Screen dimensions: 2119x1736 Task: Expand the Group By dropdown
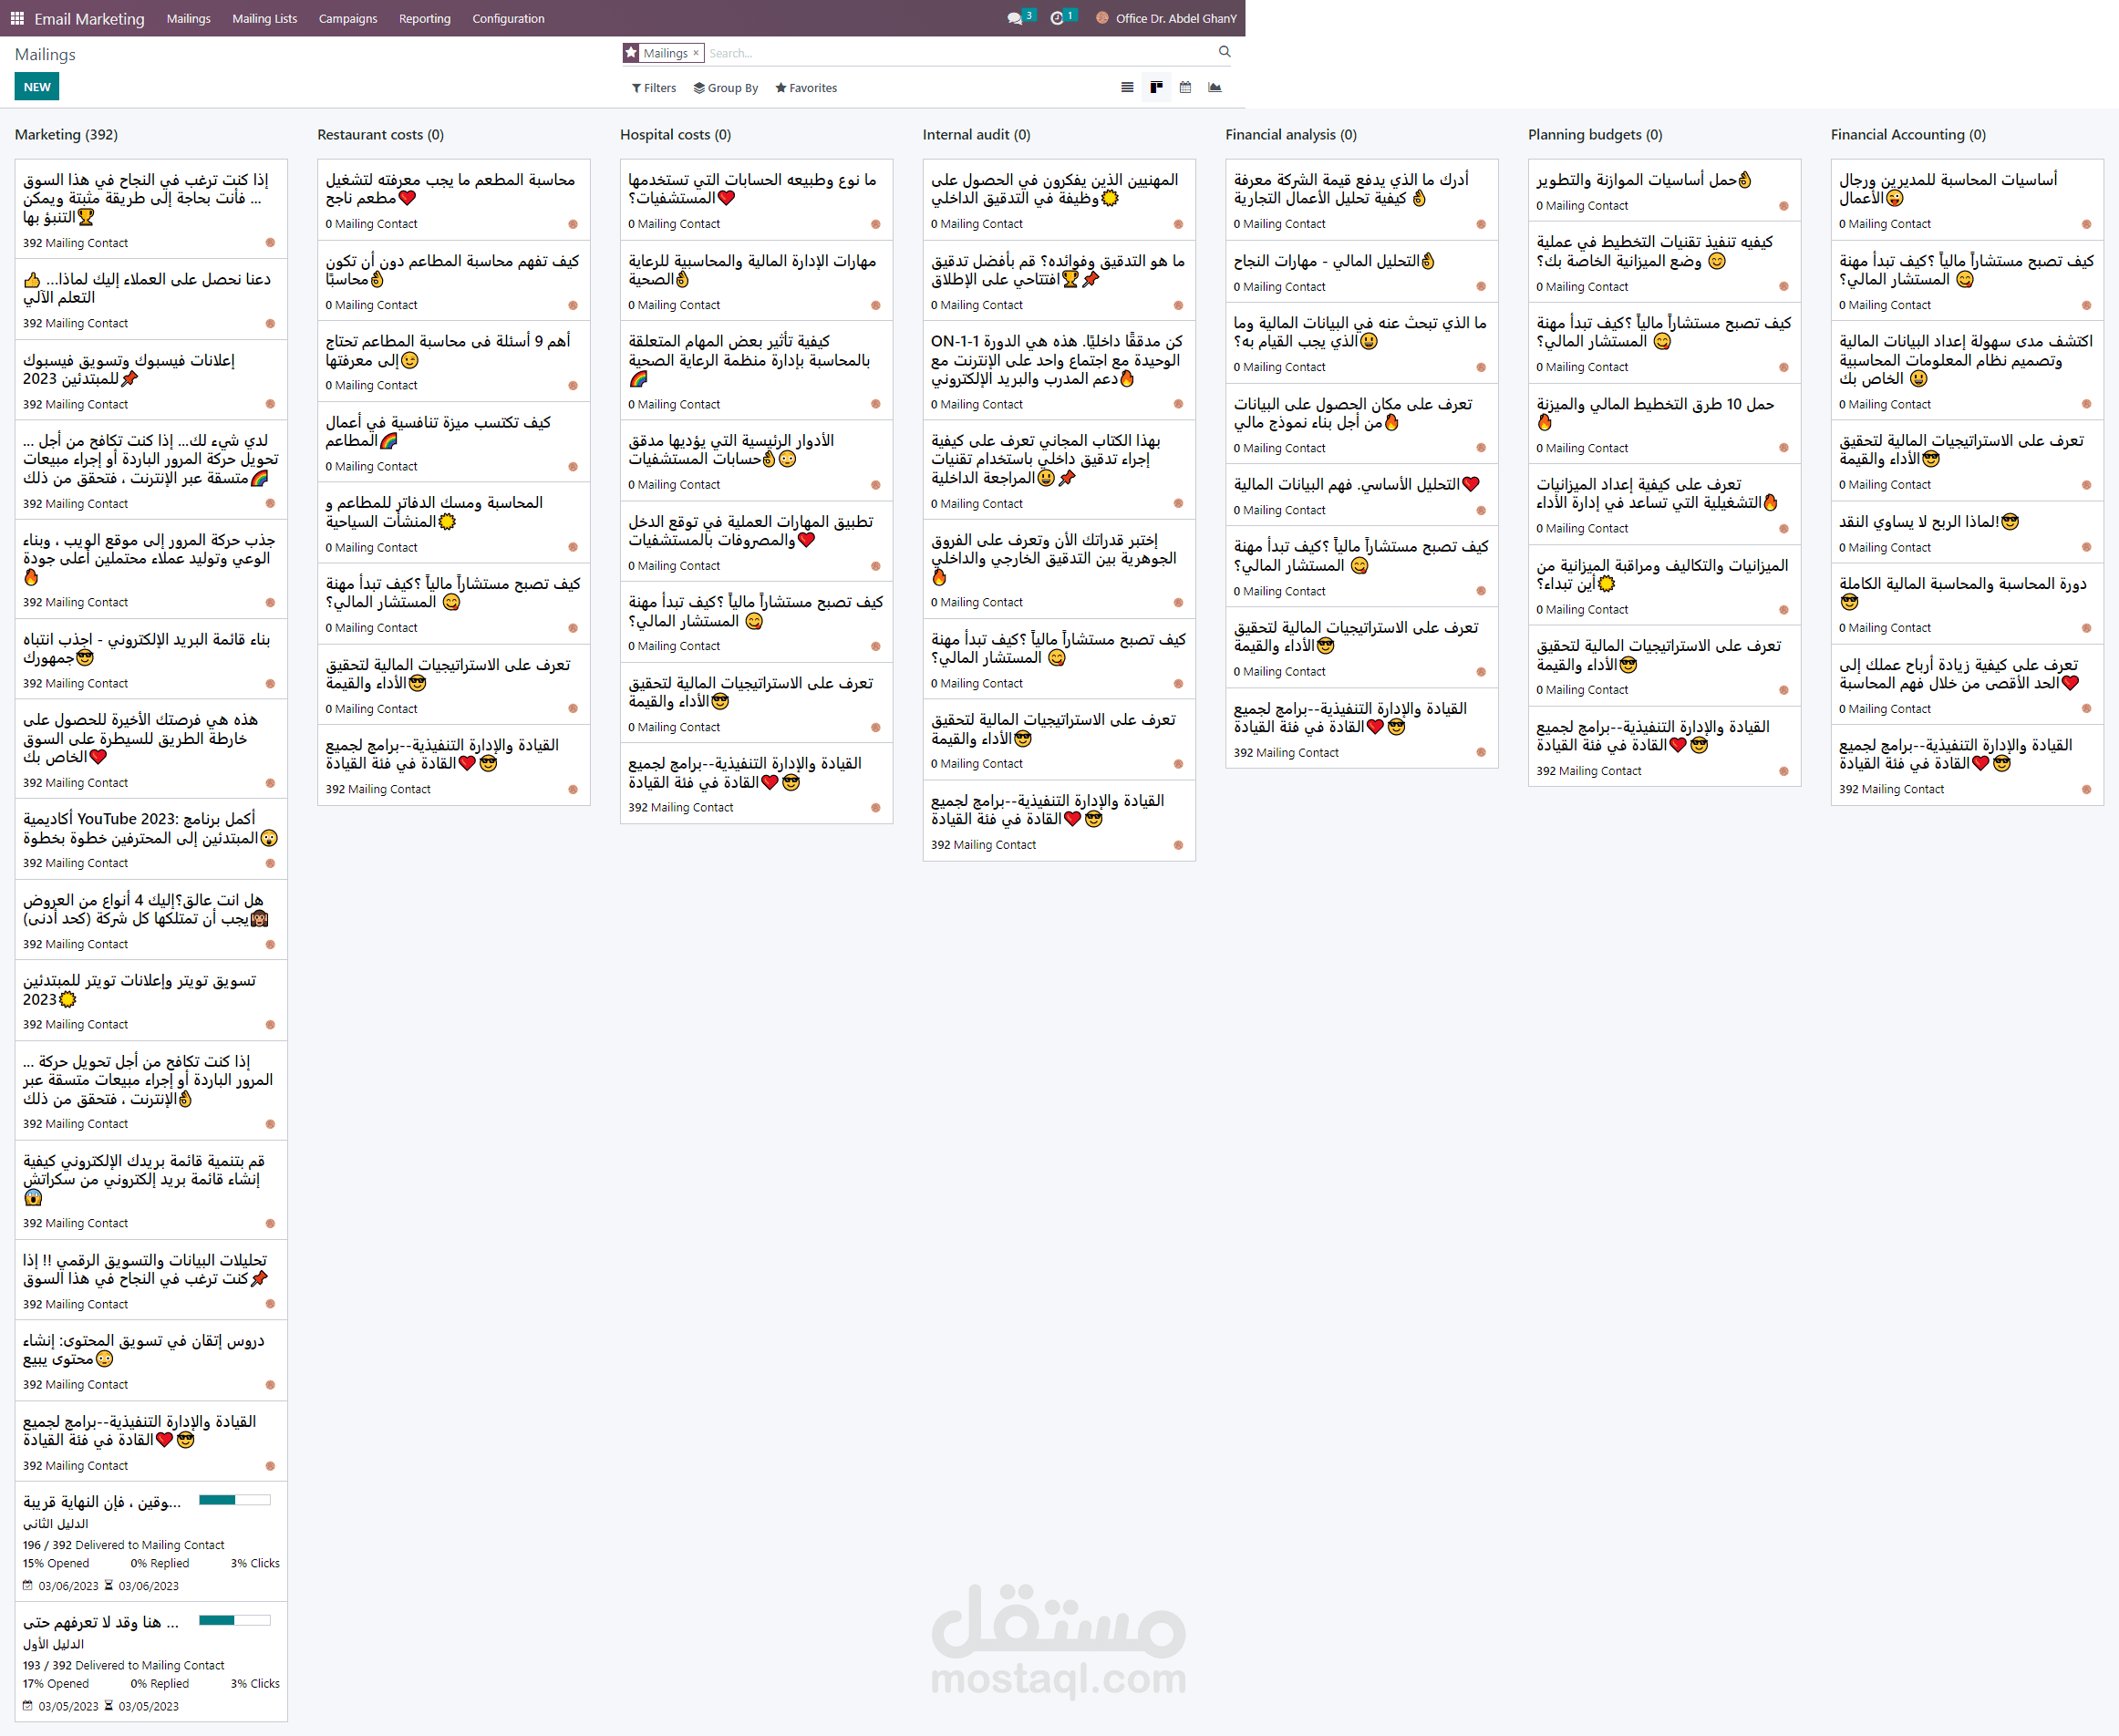tap(726, 88)
